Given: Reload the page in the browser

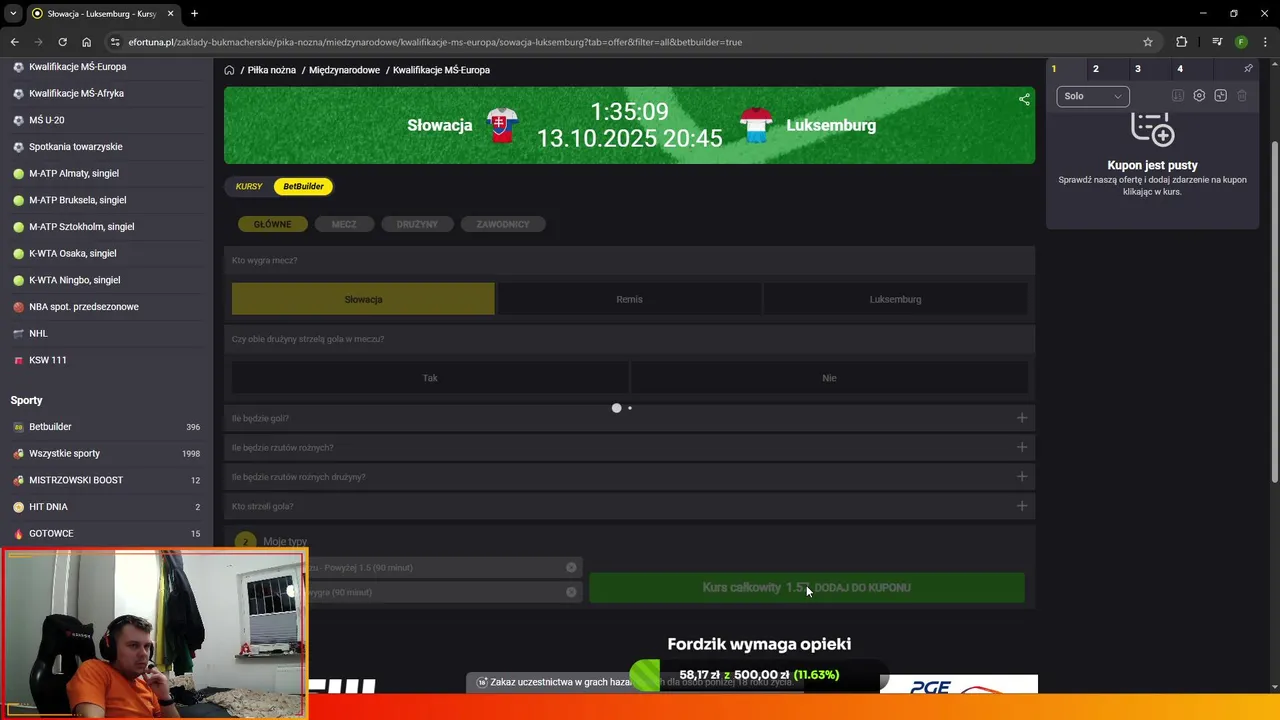Looking at the screenshot, I should [62, 42].
